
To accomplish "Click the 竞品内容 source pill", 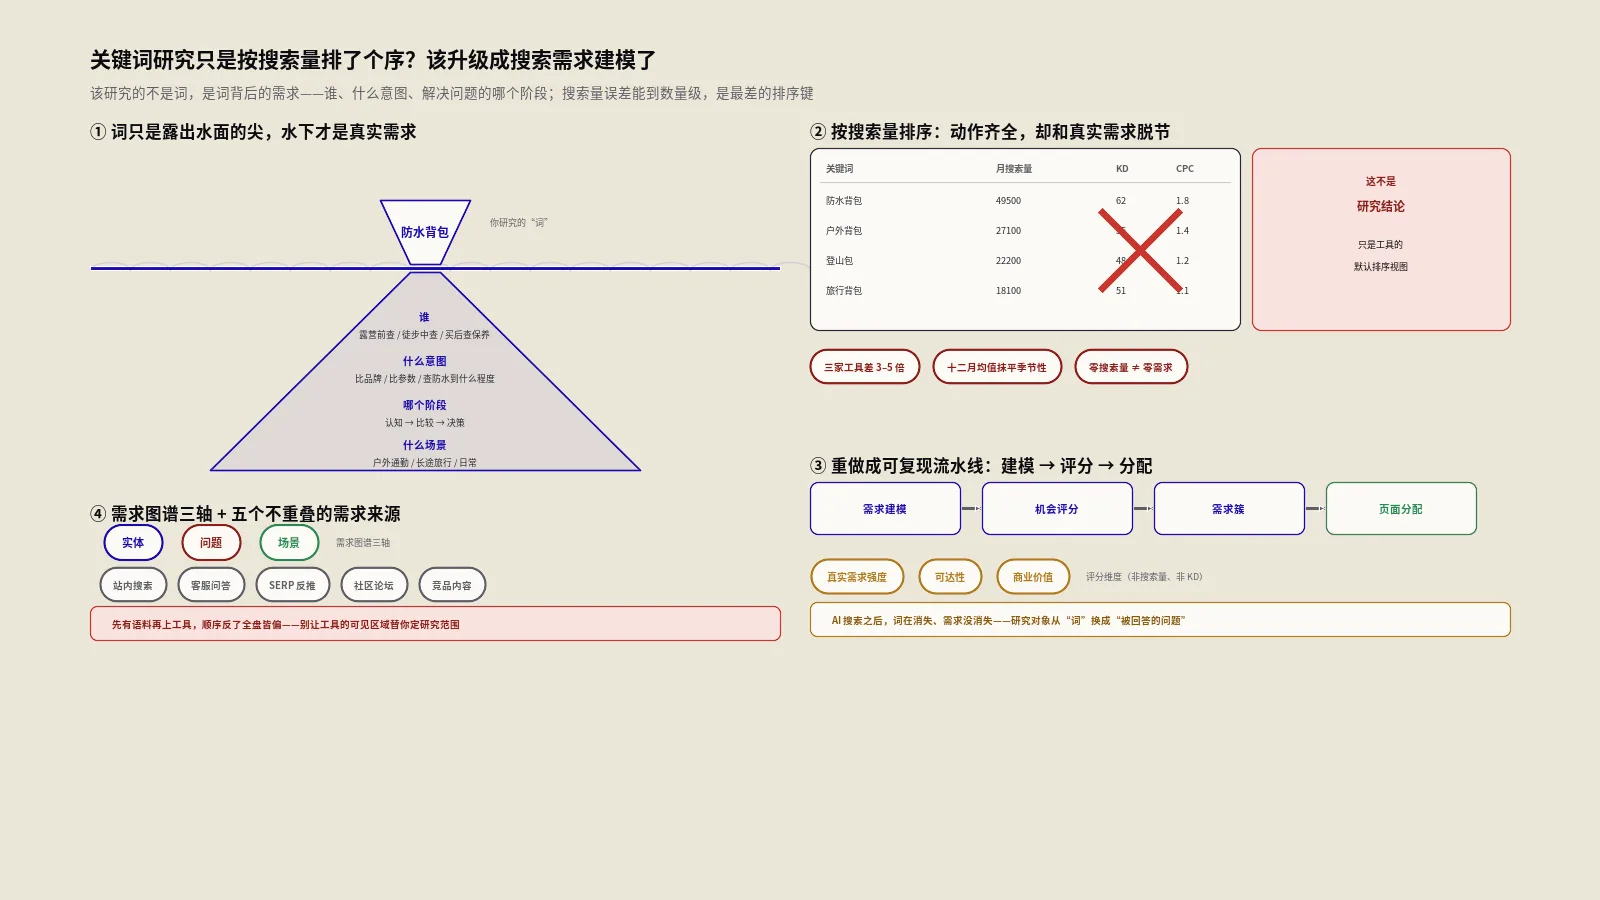I will 452,585.
